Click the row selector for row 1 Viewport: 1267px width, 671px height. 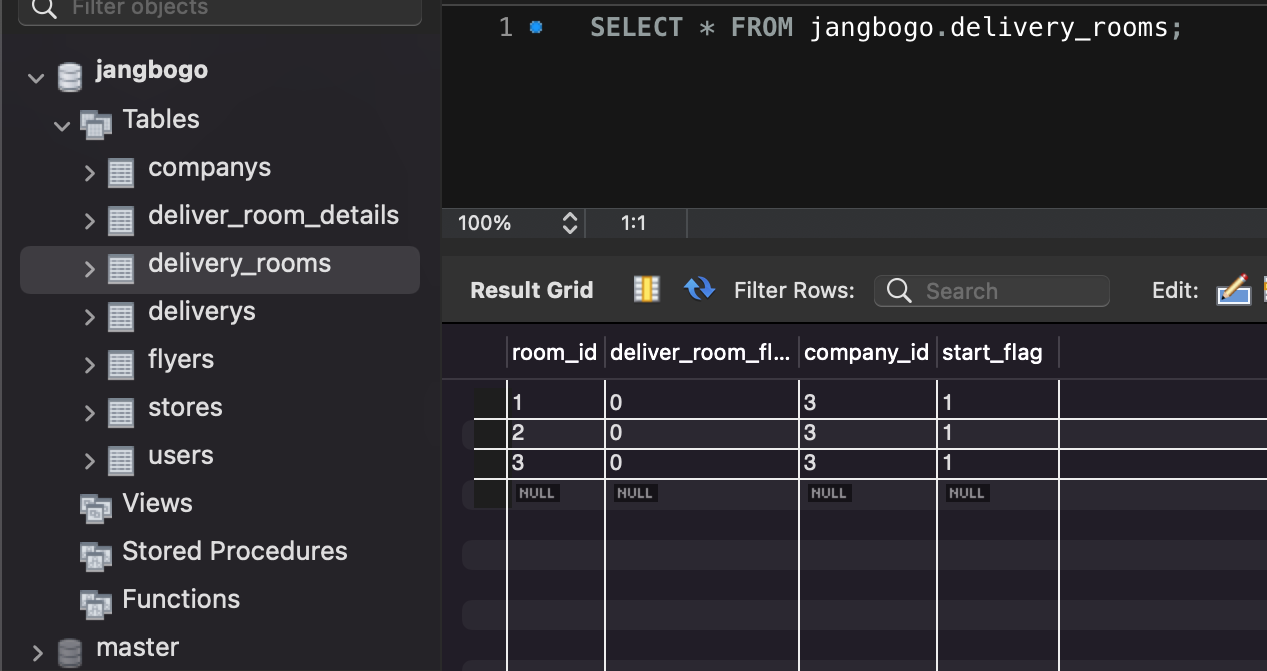coord(489,403)
